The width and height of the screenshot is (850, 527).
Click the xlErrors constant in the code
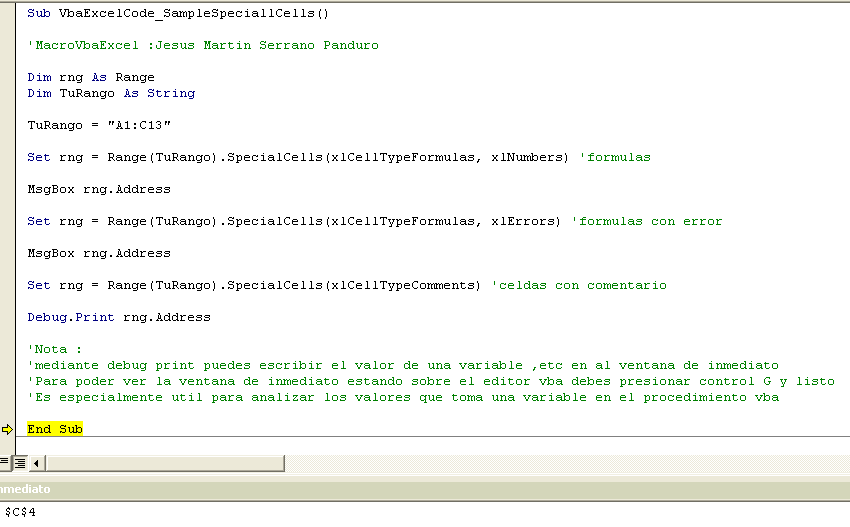point(522,221)
